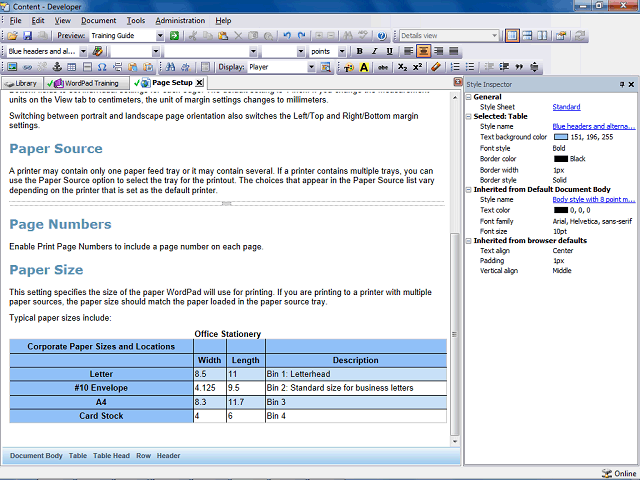Open the points units dropdown

point(342,51)
